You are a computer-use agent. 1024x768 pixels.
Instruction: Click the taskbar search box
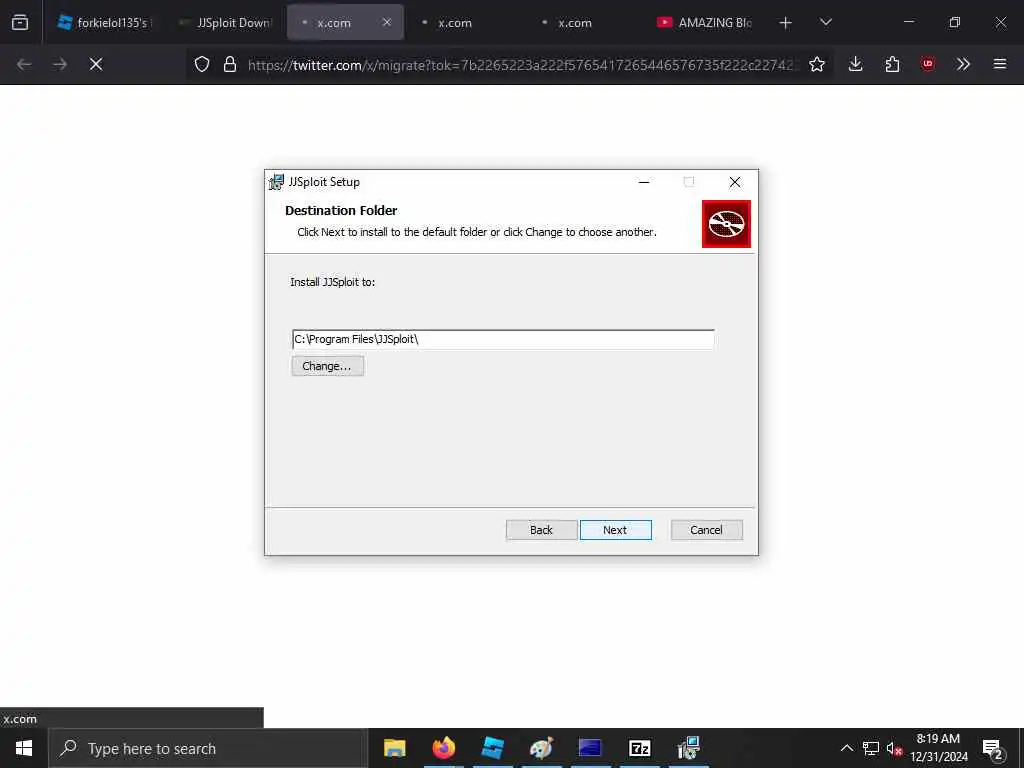tap(208, 748)
